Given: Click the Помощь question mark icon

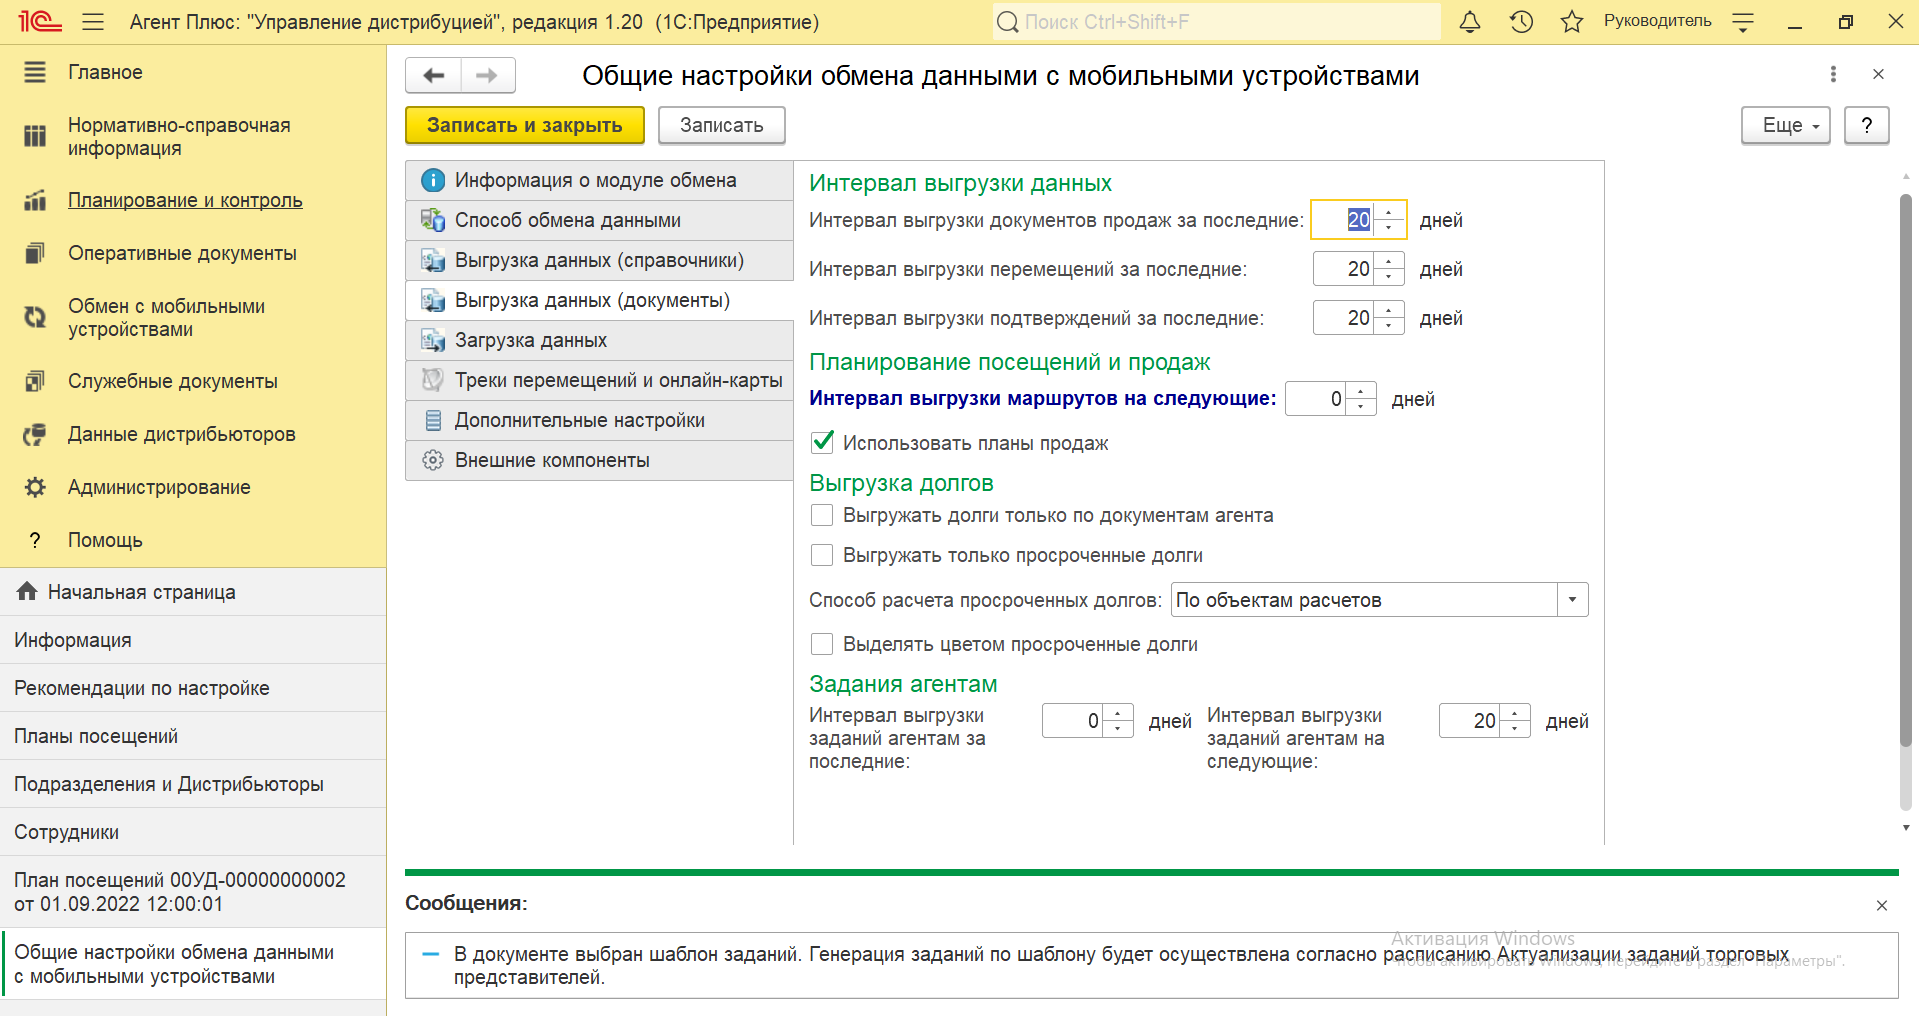Looking at the screenshot, I should [35, 540].
